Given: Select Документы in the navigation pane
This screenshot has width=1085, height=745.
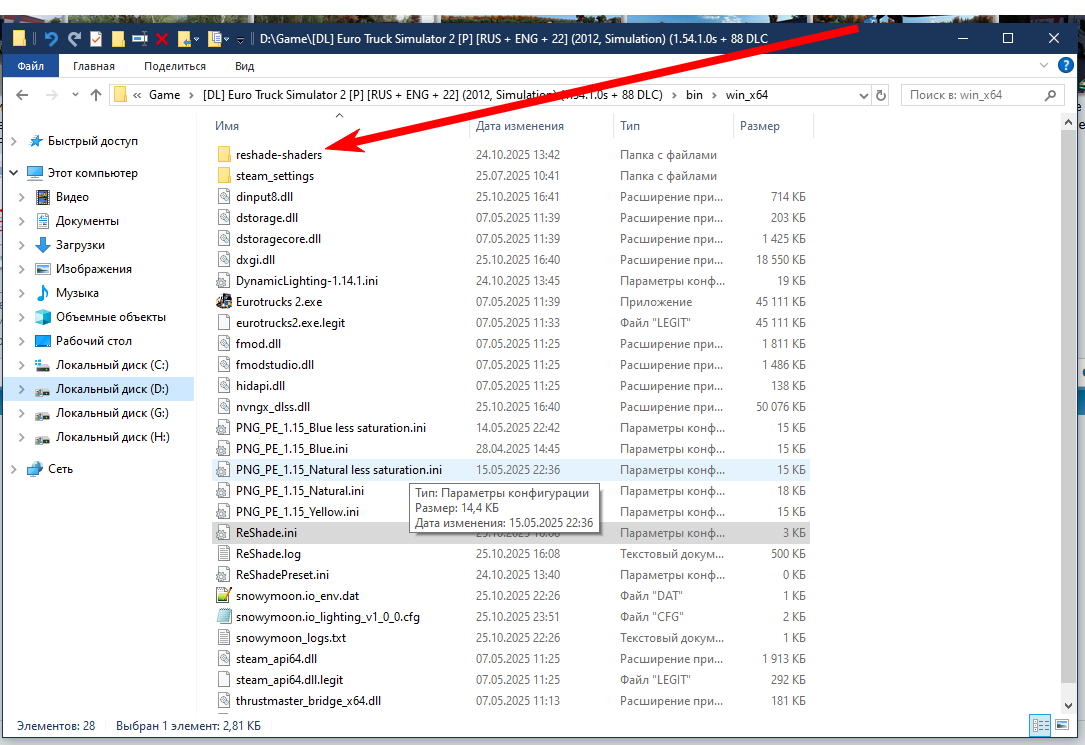Looking at the screenshot, I should point(87,221).
